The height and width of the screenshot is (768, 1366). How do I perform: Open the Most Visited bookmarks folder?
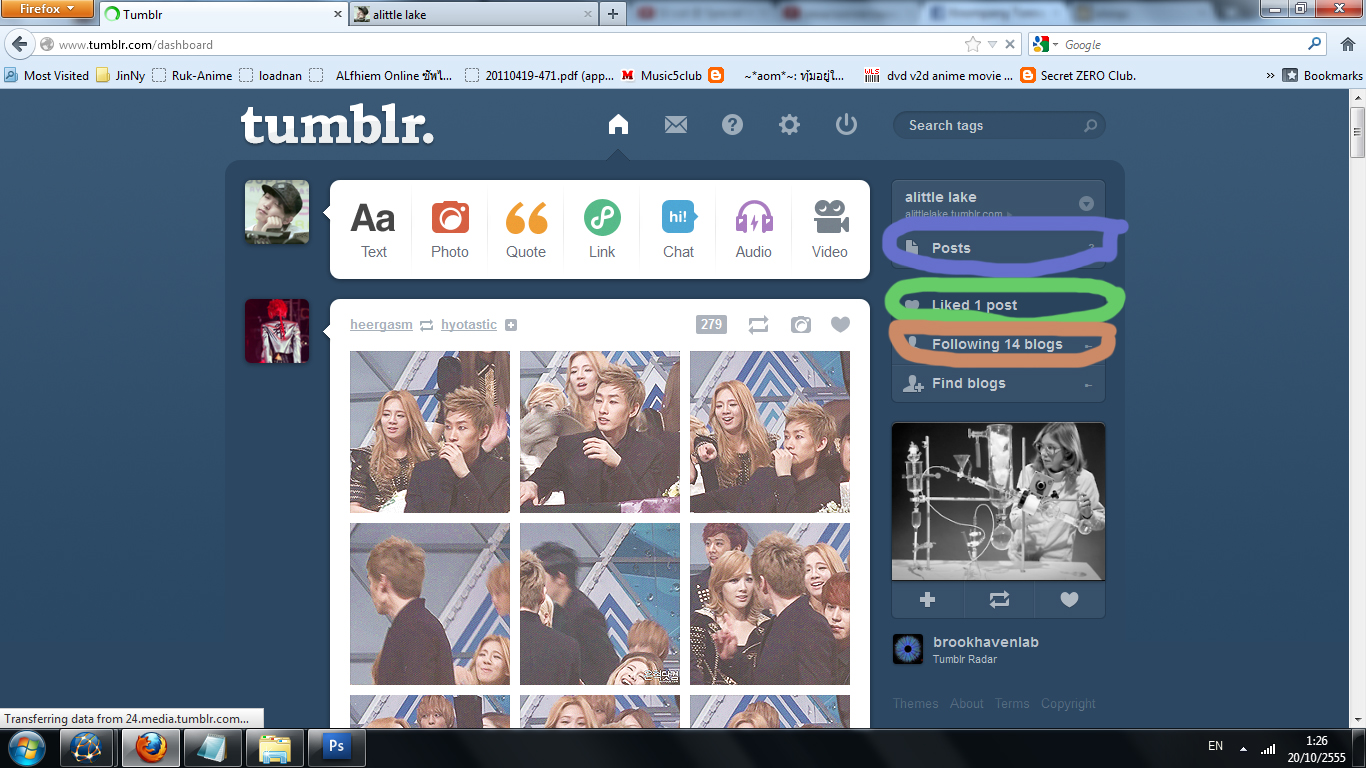click(47, 75)
